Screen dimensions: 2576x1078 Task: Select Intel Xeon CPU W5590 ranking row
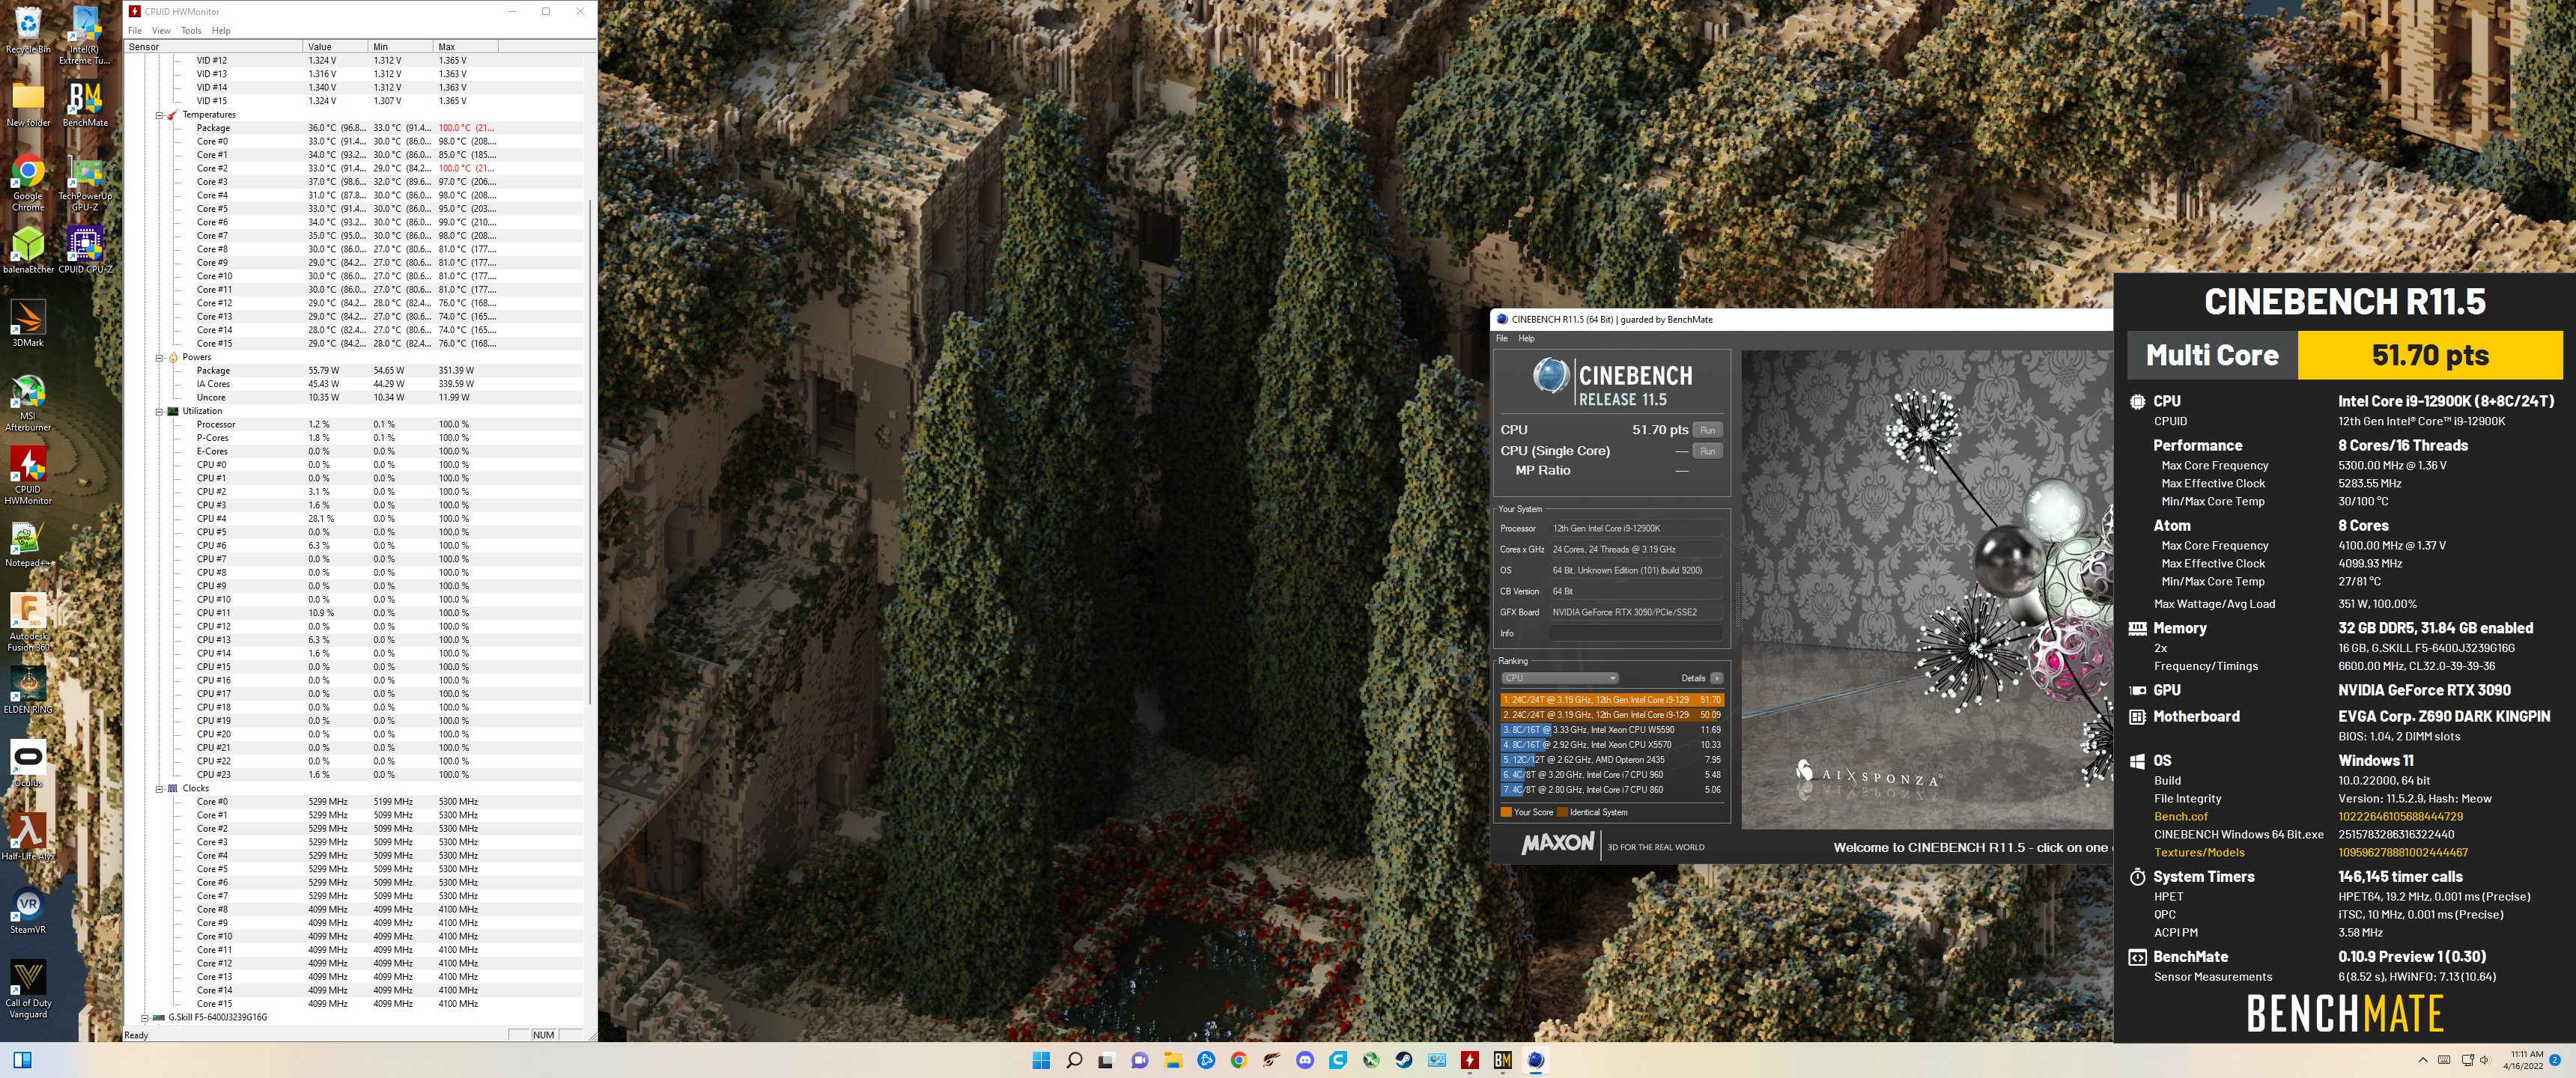click(x=1612, y=730)
